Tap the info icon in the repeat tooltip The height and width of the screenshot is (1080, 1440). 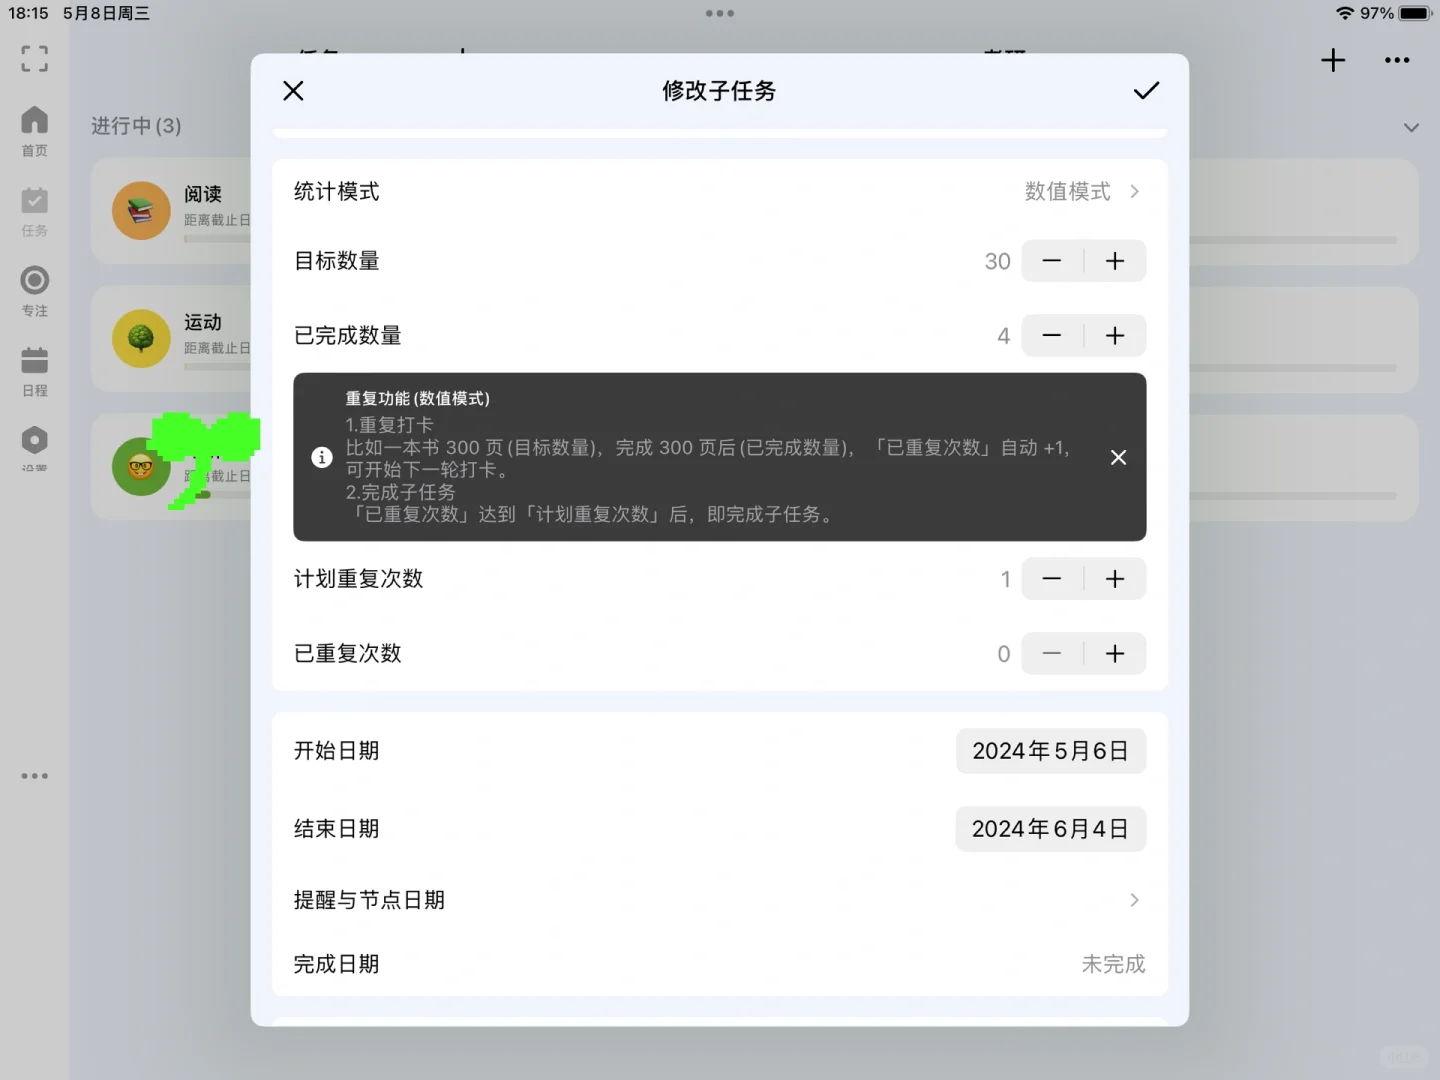coord(321,457)
